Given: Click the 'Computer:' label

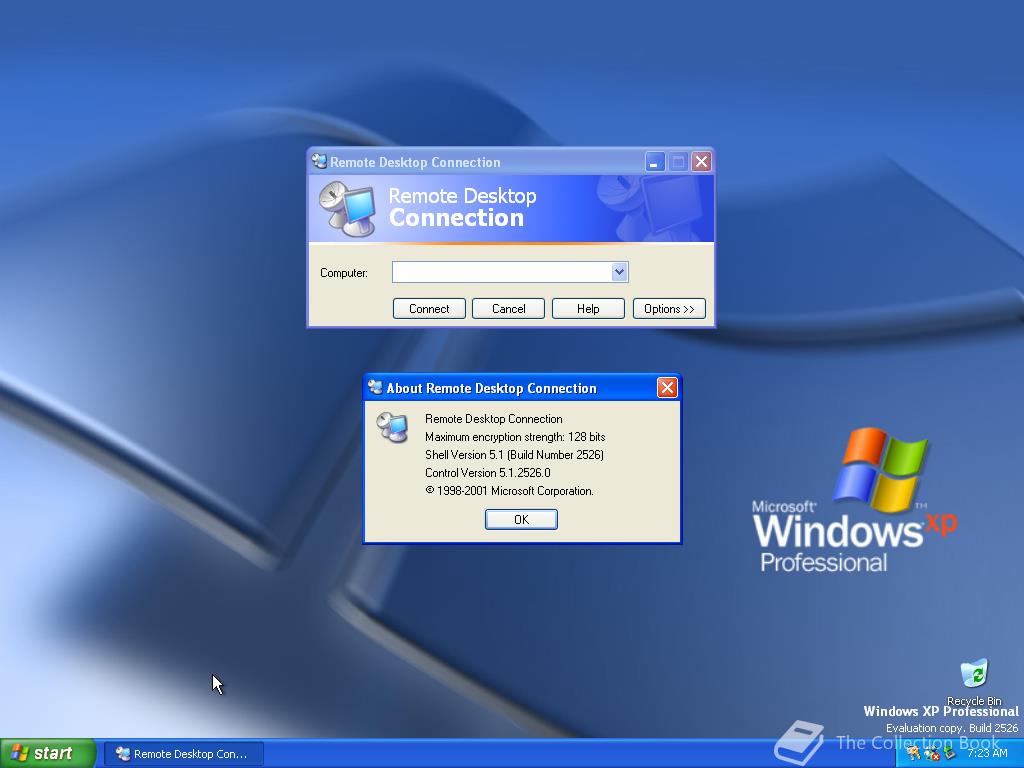Looking at the screenshot, I should pos(344,273).
